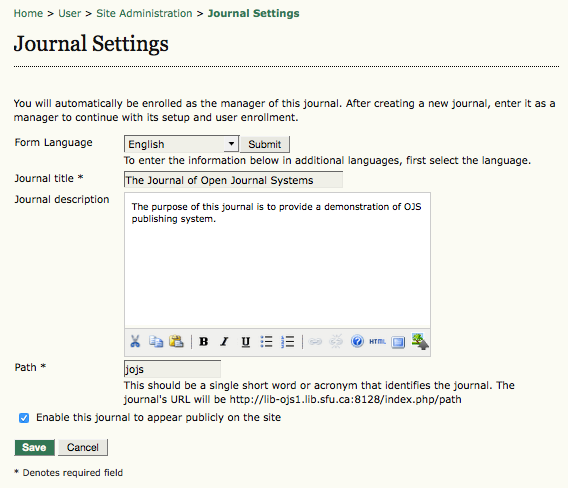This screenshot has height=488, width=568.
Task: Open the HTML source editor
Action: coord(377,341)
